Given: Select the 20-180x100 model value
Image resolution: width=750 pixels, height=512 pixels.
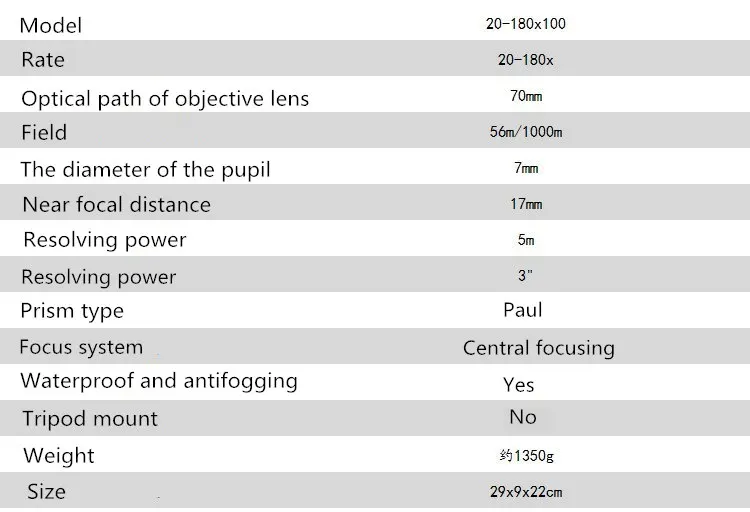Looking at the screenshot, I should [526, 23].
